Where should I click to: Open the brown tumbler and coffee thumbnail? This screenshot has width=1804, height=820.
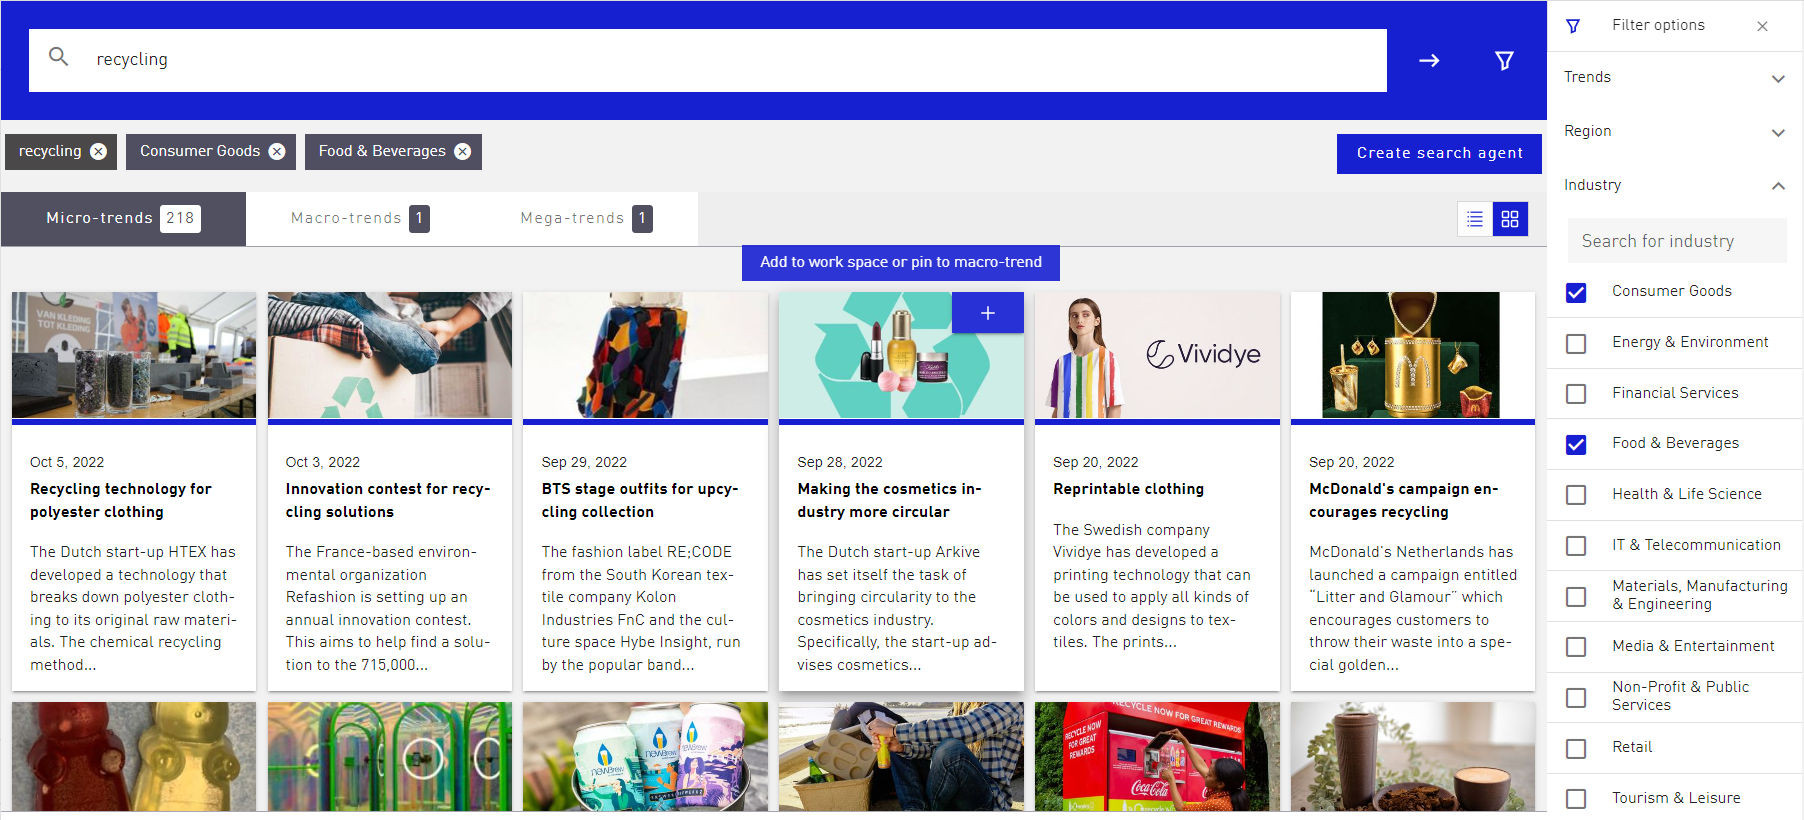1413,756
